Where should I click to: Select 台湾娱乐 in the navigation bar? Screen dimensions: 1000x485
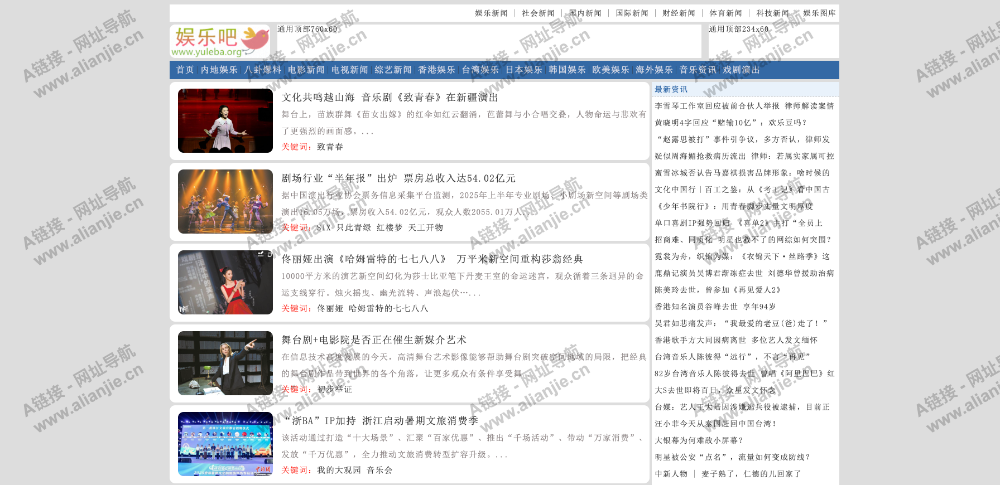tap(480, 70)
